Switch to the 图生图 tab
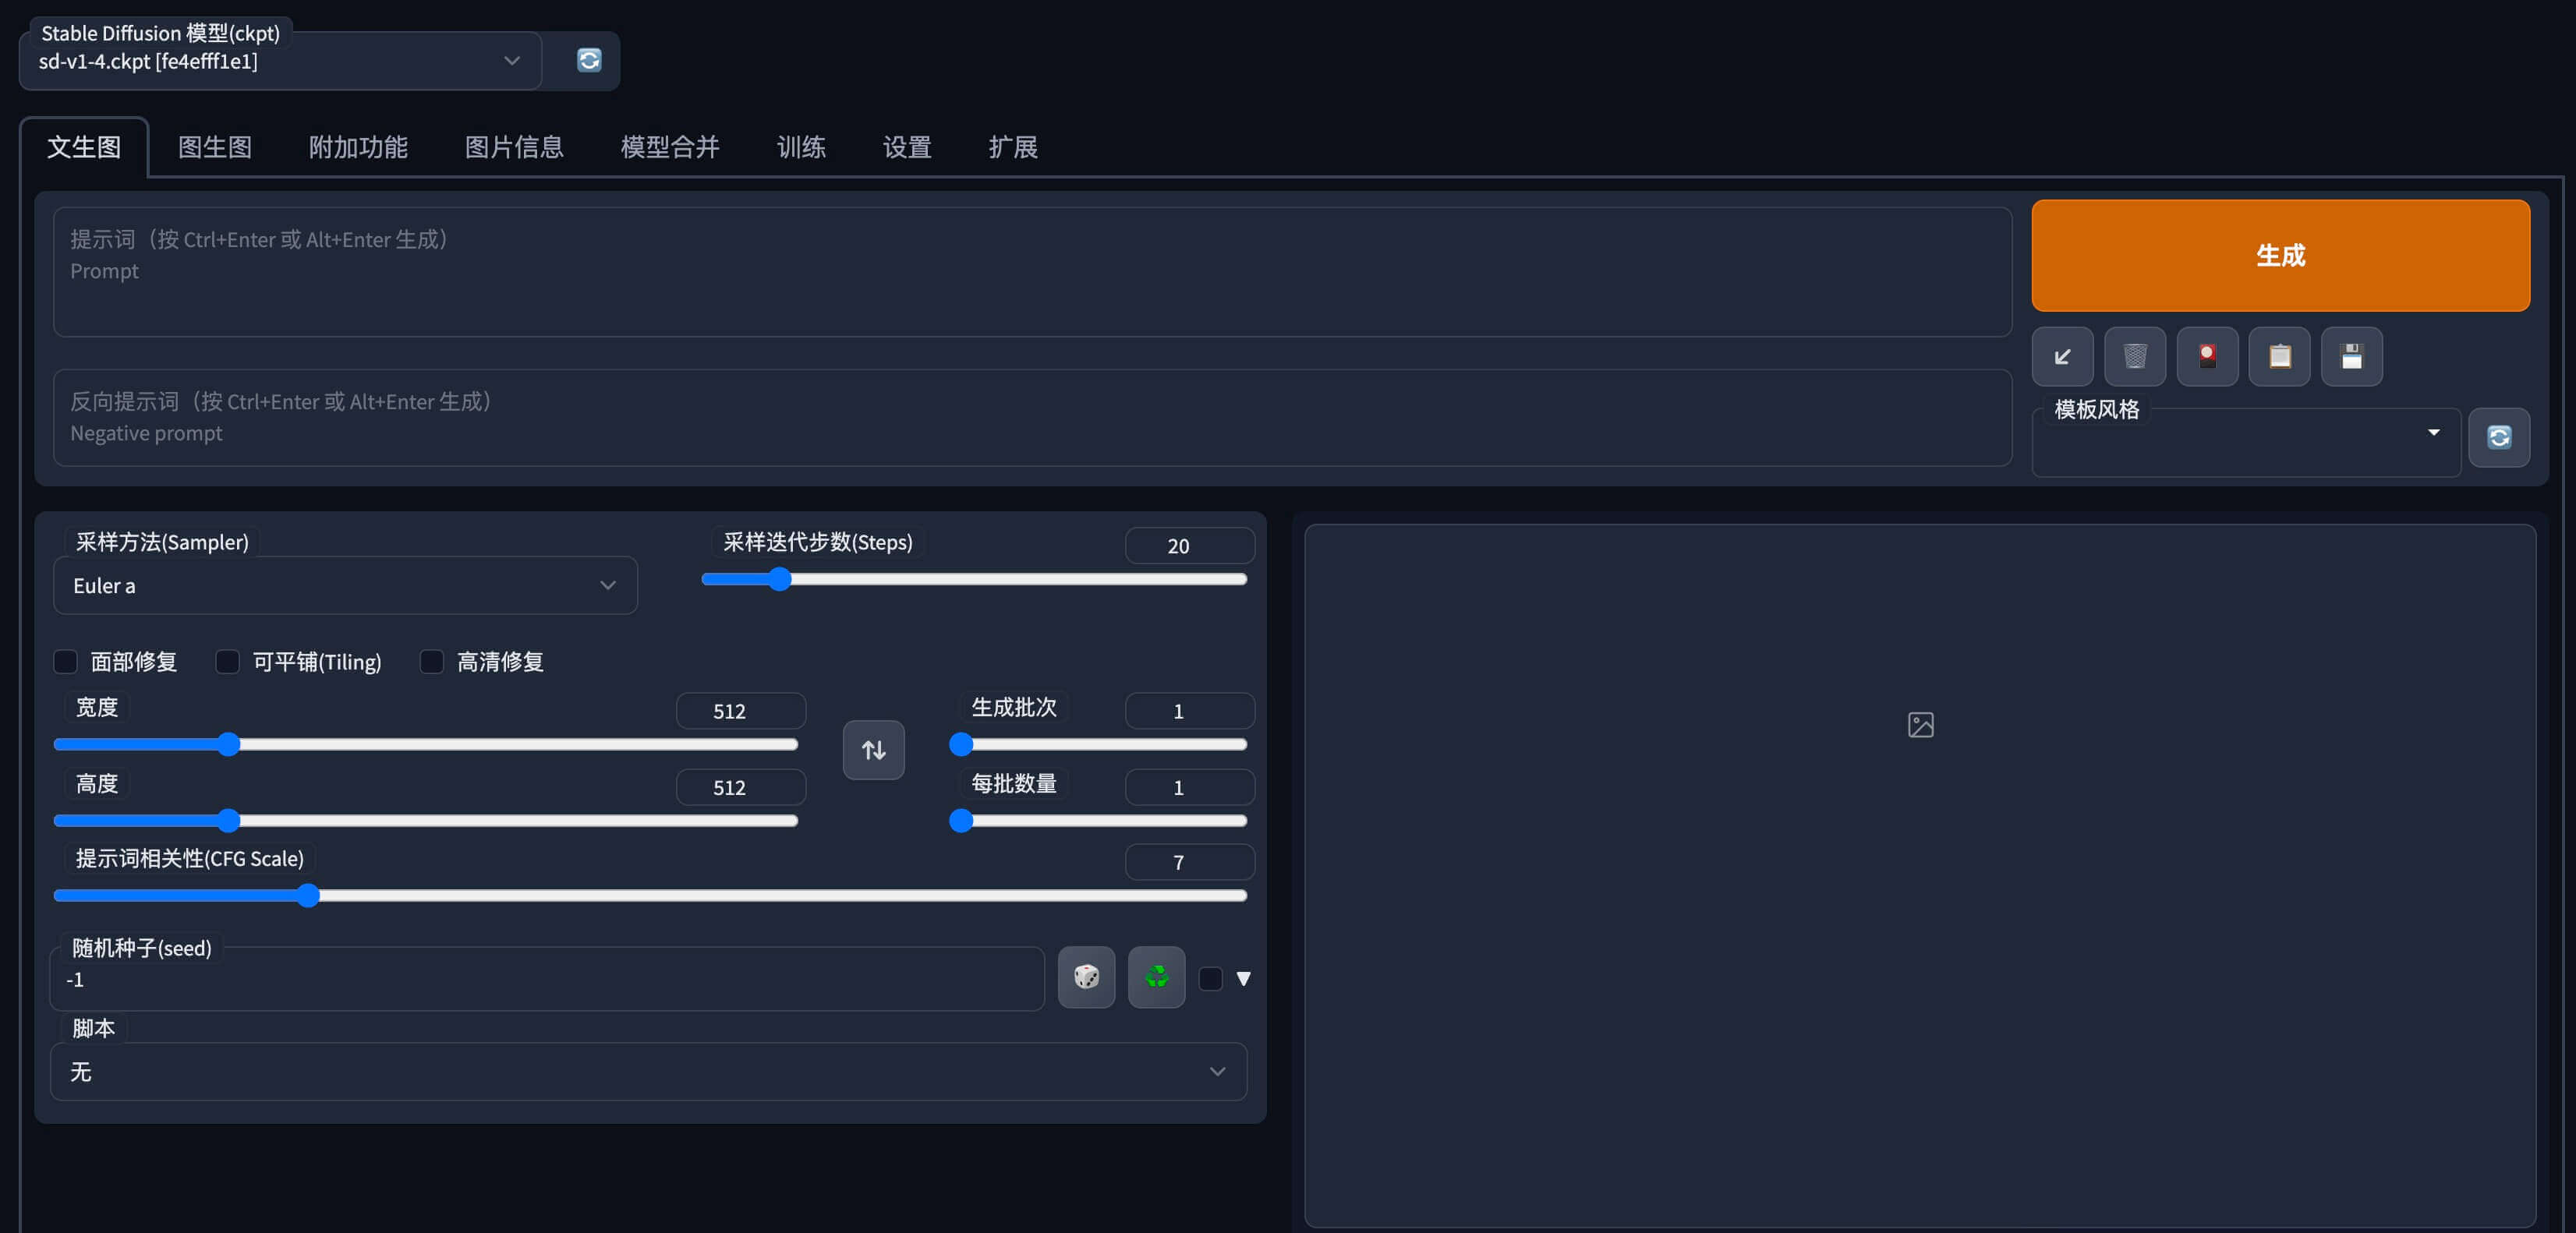Screen dimensions: 2576x1233 214,147
